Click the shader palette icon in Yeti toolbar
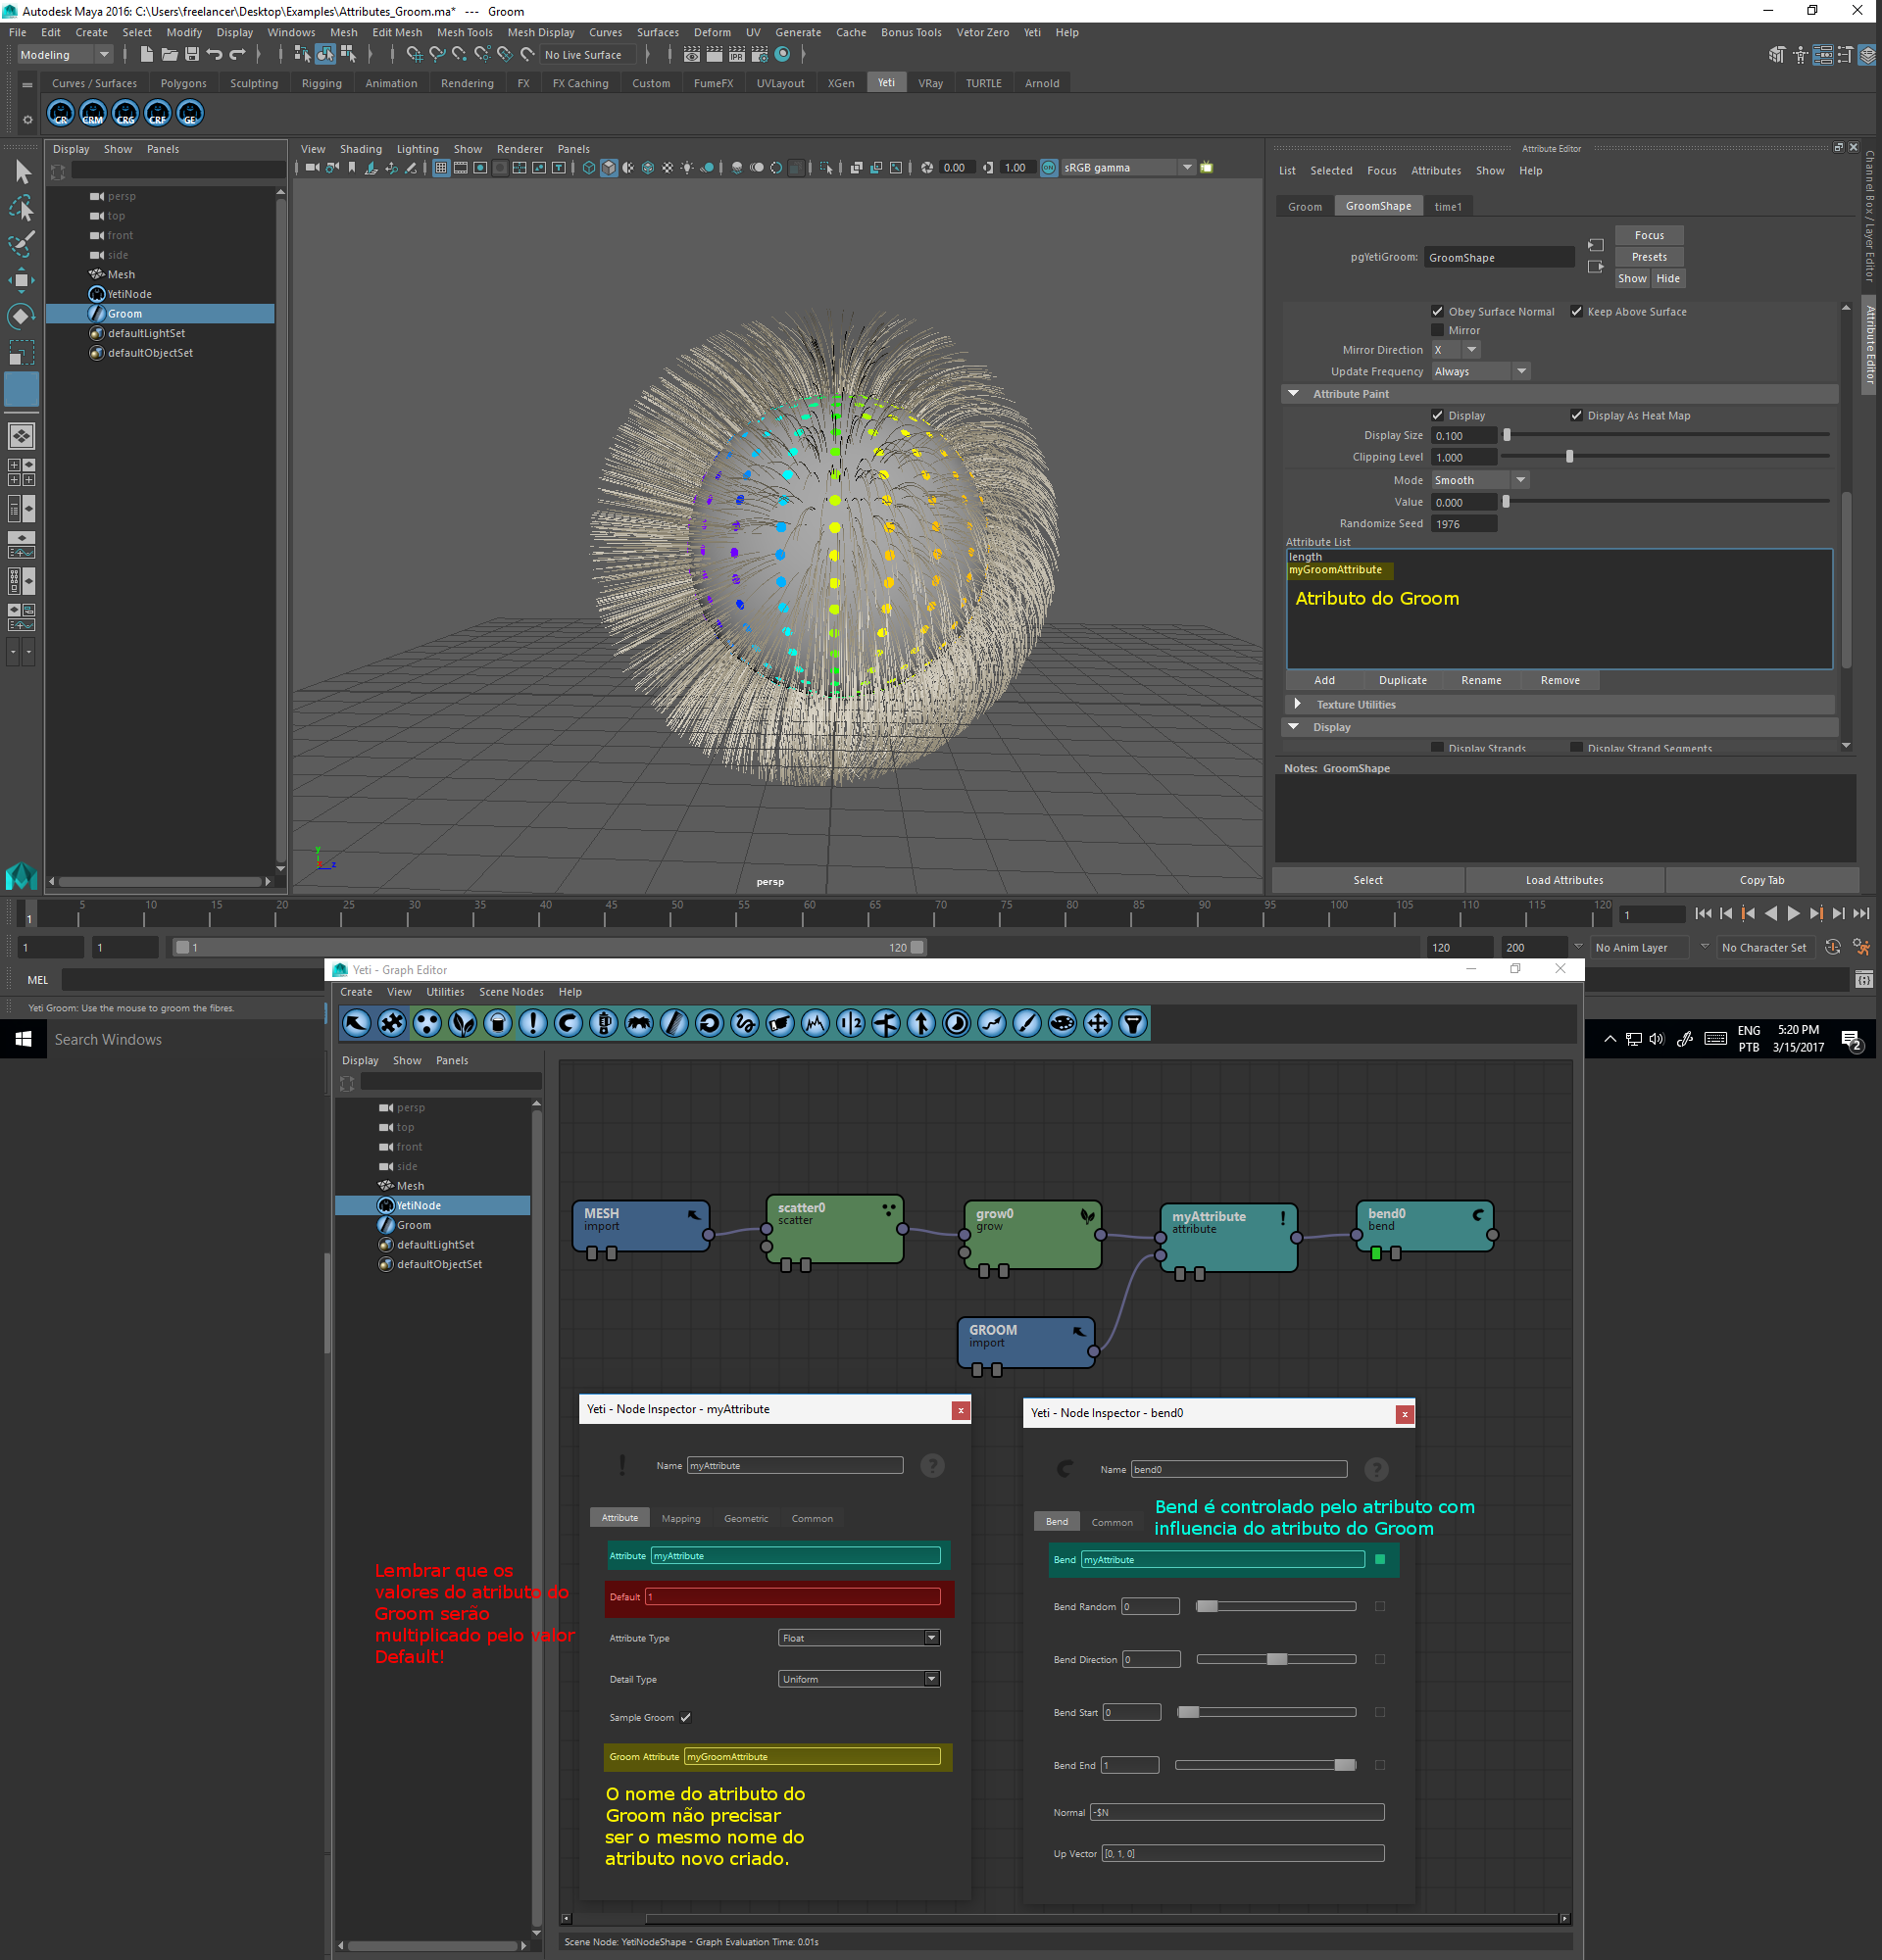Viewport: 1882px width, 1960px height. click(x=1062, y=1023)
